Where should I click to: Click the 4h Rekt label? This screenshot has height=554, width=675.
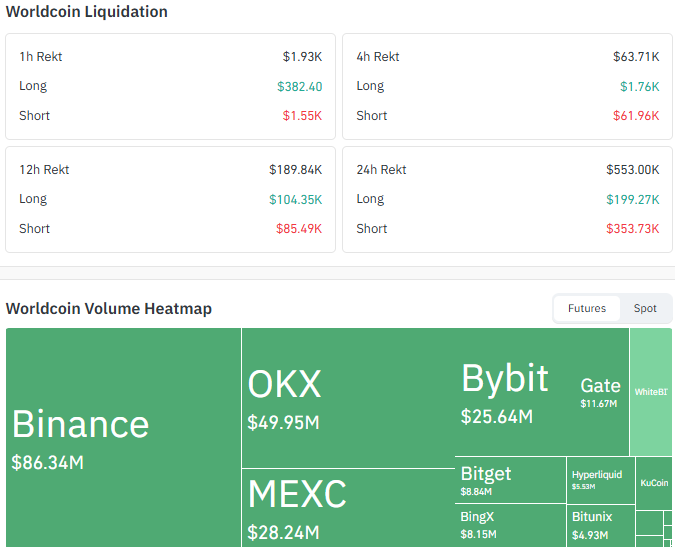tap(378, 56)
